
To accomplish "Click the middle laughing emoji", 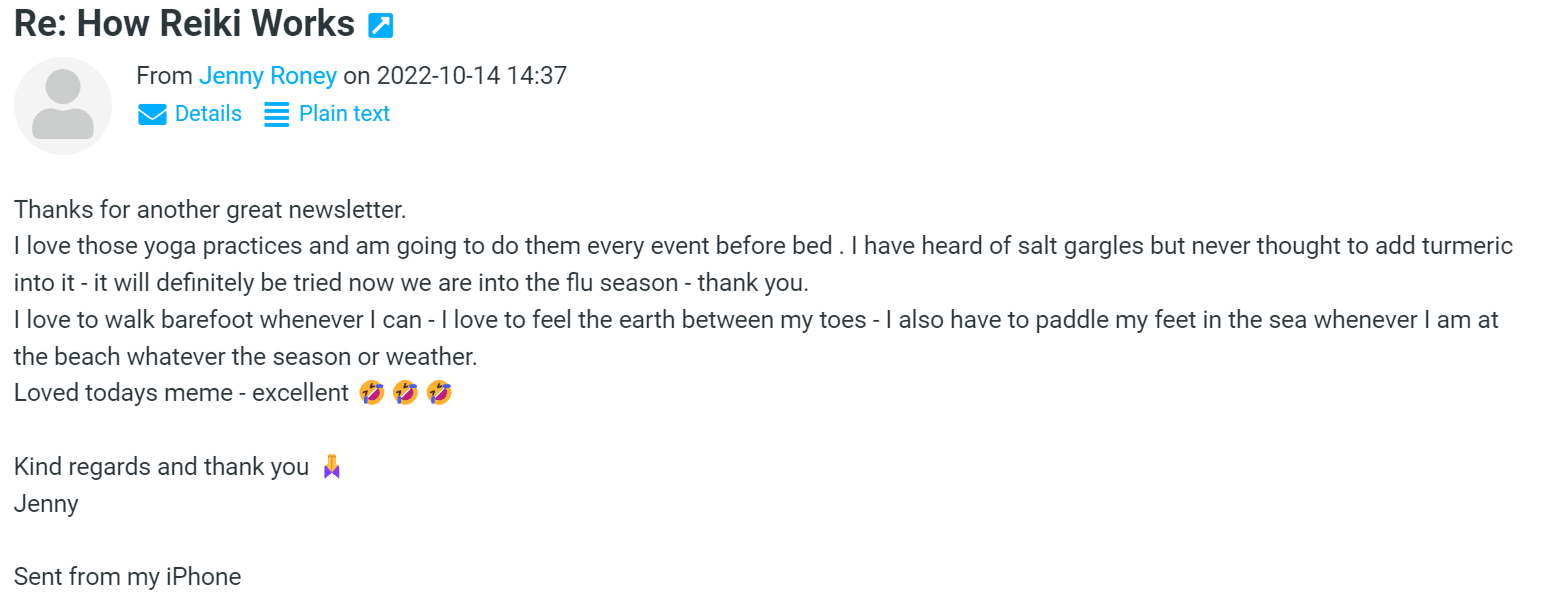I will [x=405, y=393].
